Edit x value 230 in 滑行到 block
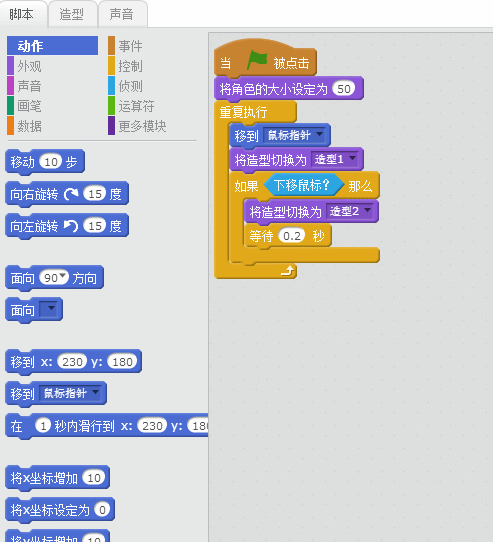The width and height of the screenshot is (493, 542). click(152, 426)
